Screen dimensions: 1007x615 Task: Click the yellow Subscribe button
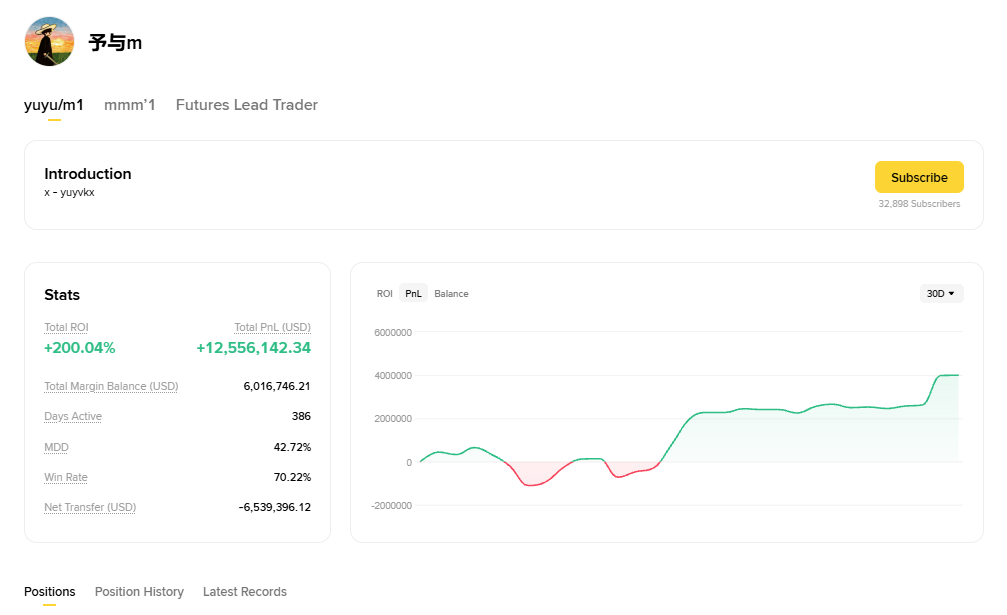point(919,177)
